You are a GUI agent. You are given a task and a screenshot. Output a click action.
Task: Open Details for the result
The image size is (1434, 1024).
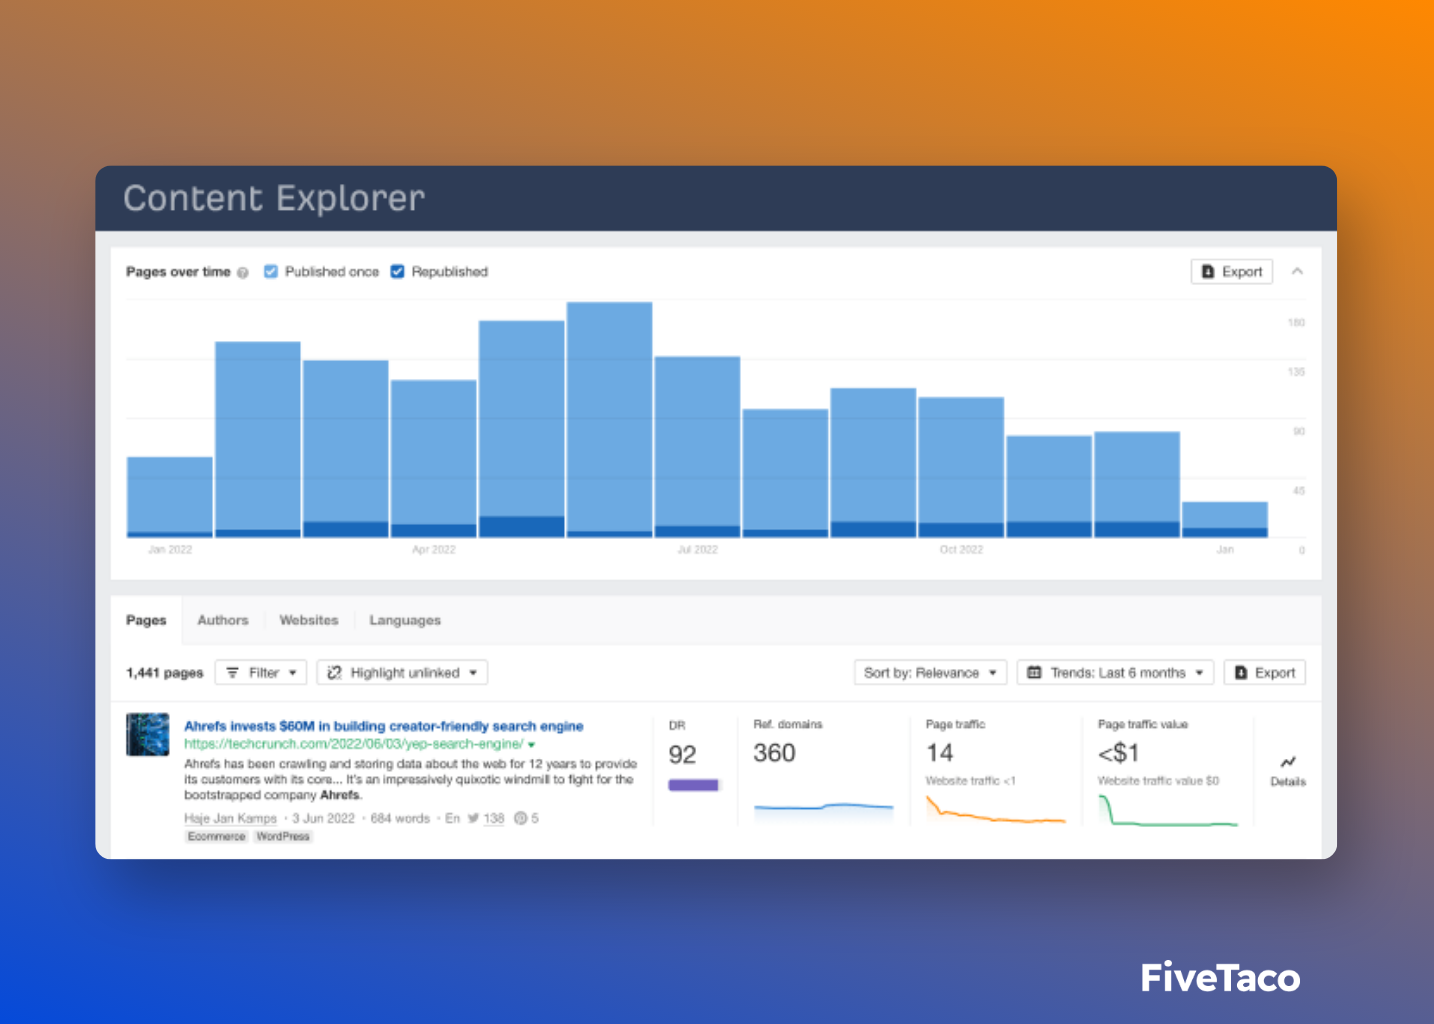[1288, 771]
